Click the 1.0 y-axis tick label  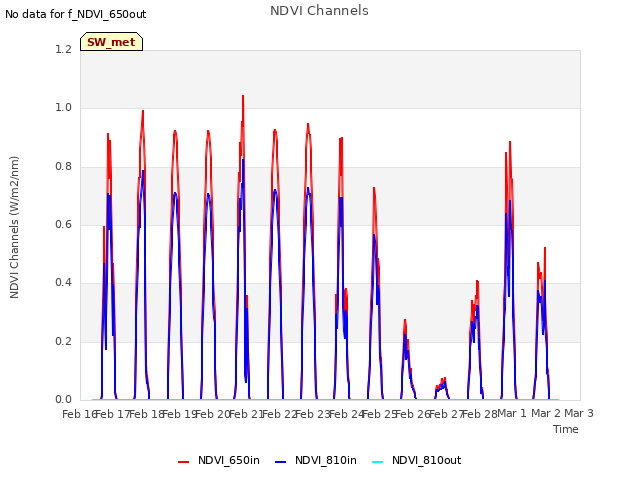pos(63,108)
